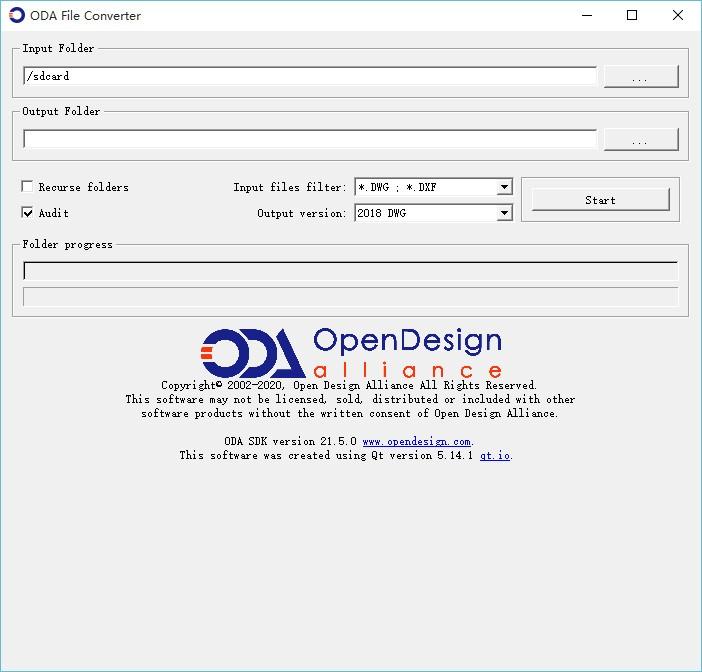
Task: Click the 'Input files filter:' label
Action: [x=290, y=187]
